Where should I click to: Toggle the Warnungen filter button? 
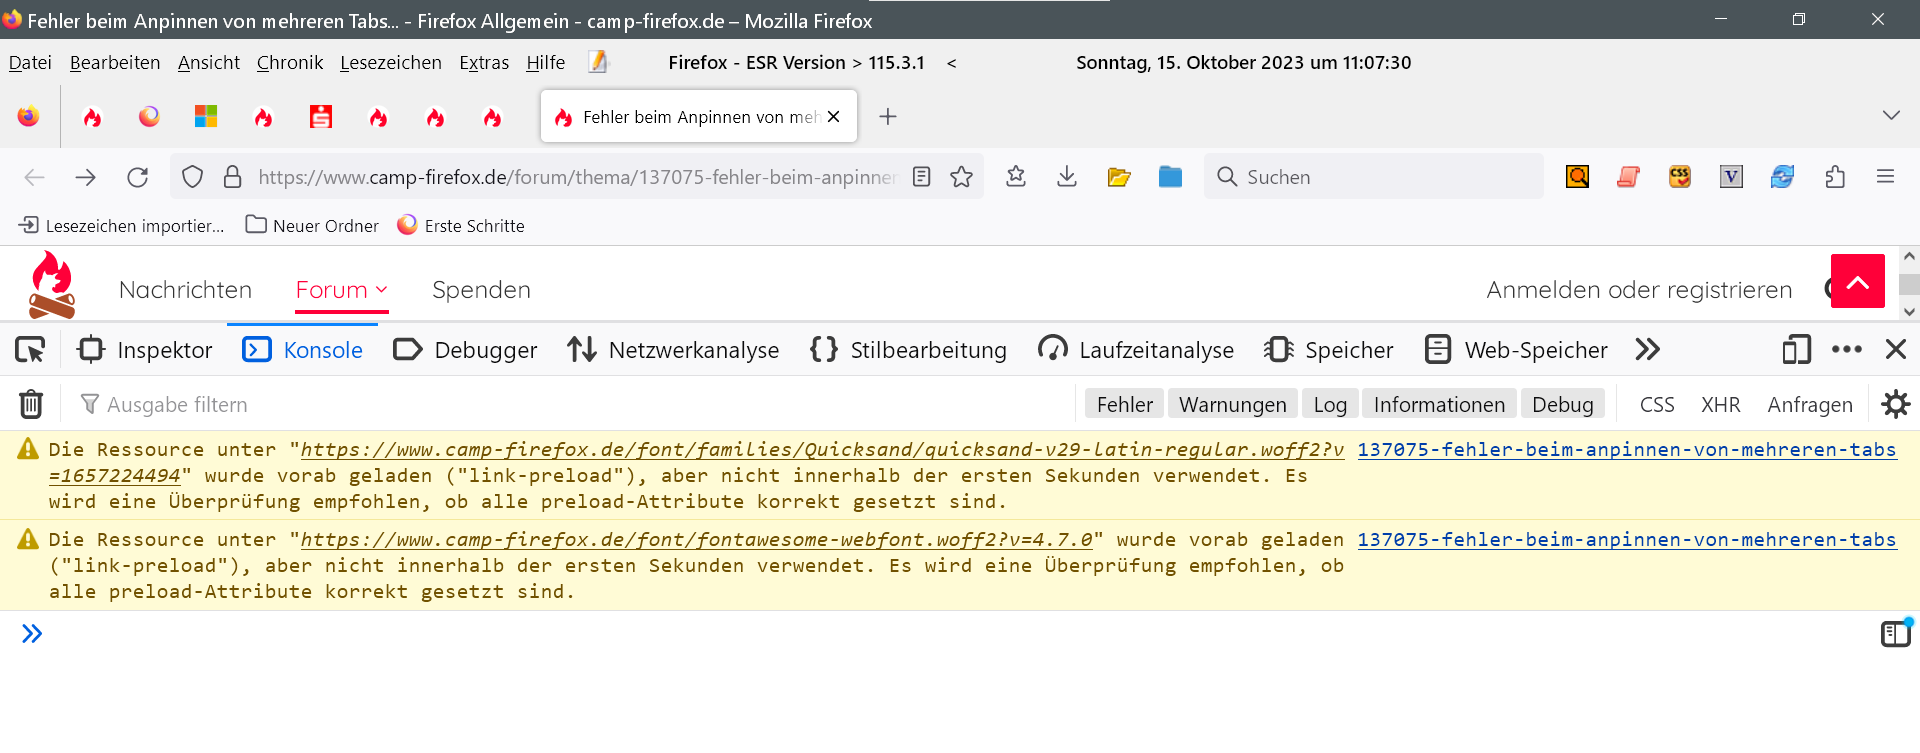1232,404
